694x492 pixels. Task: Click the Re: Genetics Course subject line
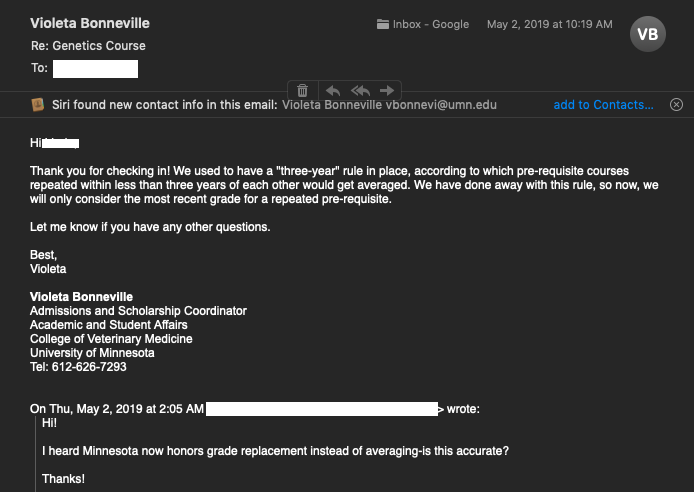[88, 46]
